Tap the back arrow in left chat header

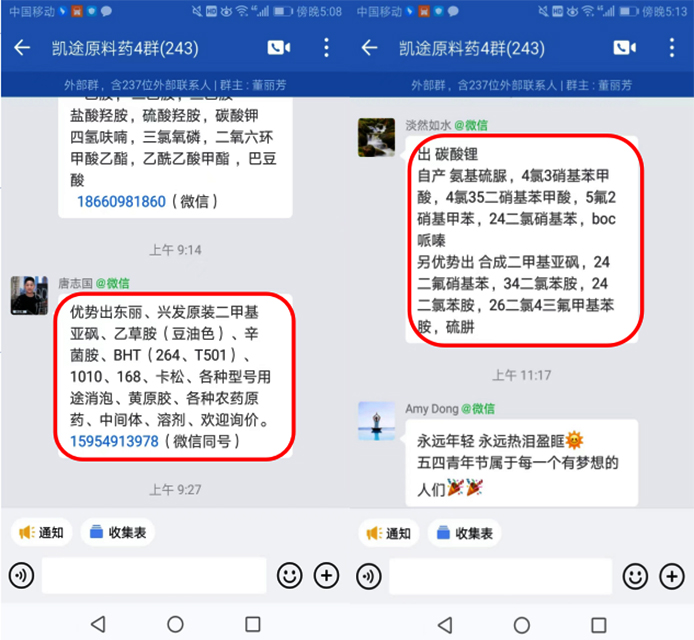pos(22,47)
